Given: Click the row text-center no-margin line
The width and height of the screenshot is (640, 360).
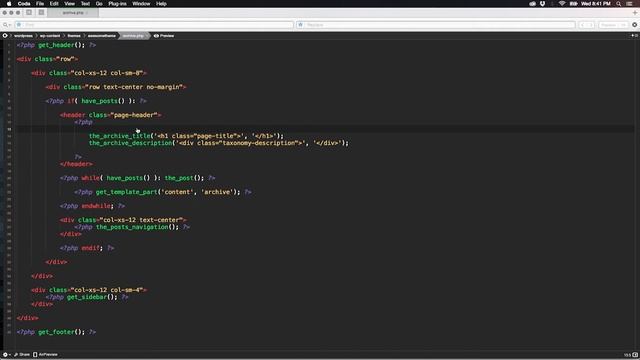Looking at the screenshot, I should tap(116, 87).
